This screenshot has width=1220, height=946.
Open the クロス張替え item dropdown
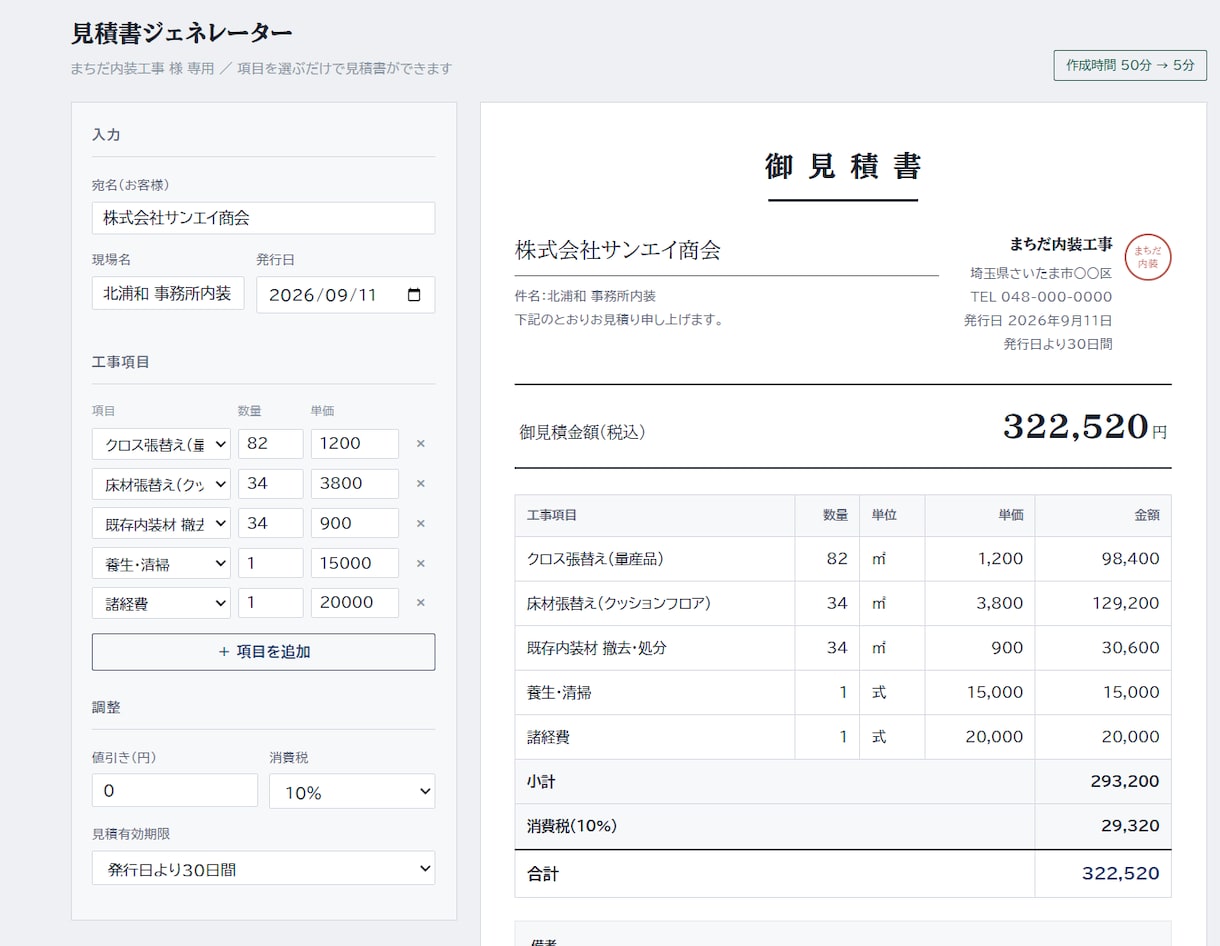pos(161,444)
